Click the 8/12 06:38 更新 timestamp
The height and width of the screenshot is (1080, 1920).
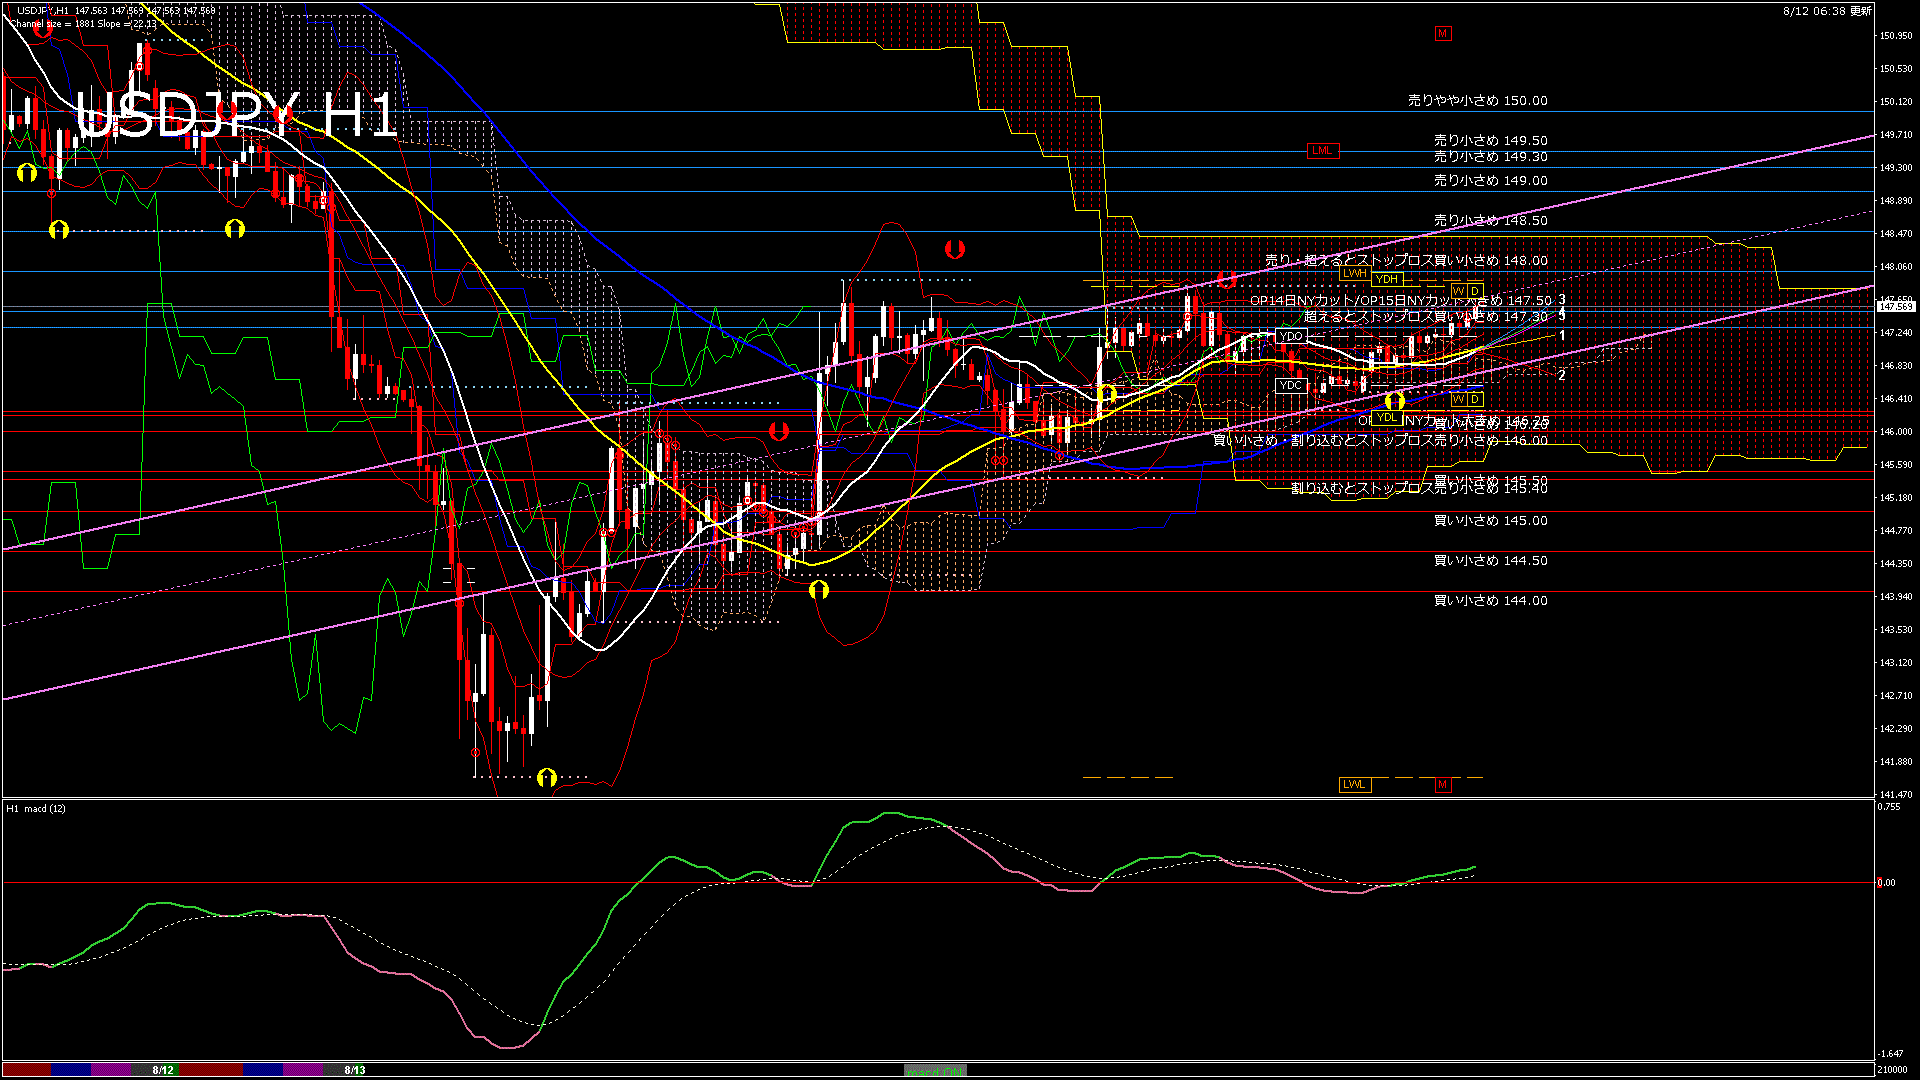pos(1827,11)
